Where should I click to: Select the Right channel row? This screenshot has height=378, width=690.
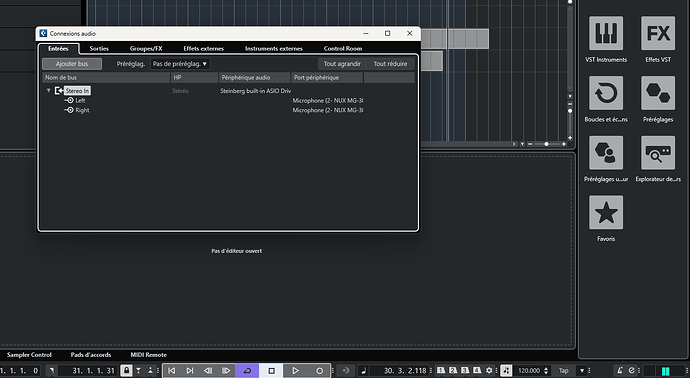(82, 110)
